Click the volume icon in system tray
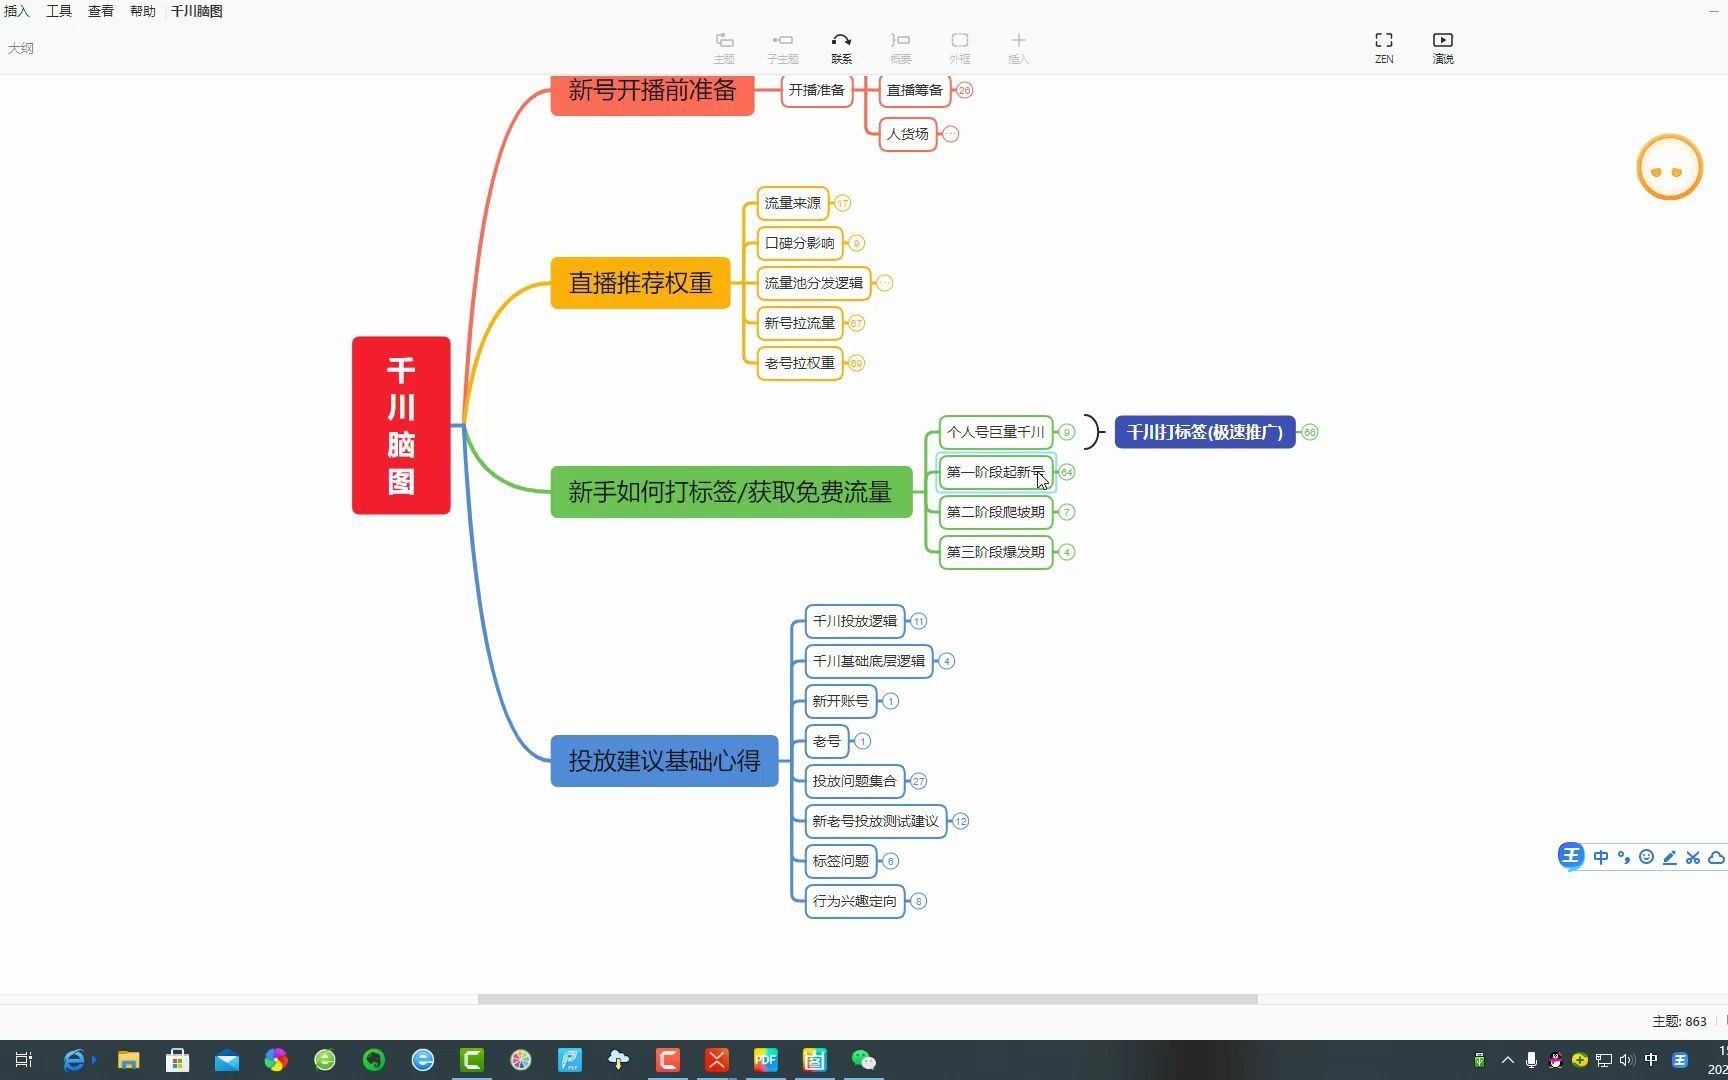This screenshot has width=1728, height=1080. pos(1627,1060)
